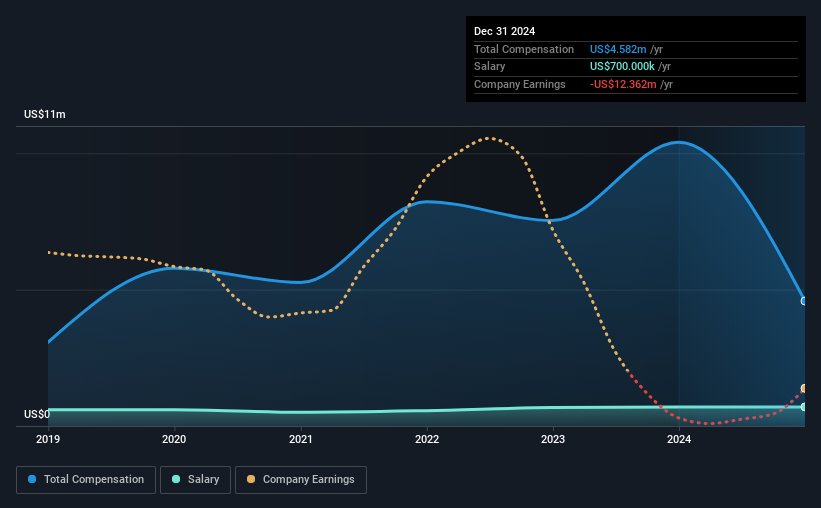Select the 2021 x-axis label

(x=301, y=439)
